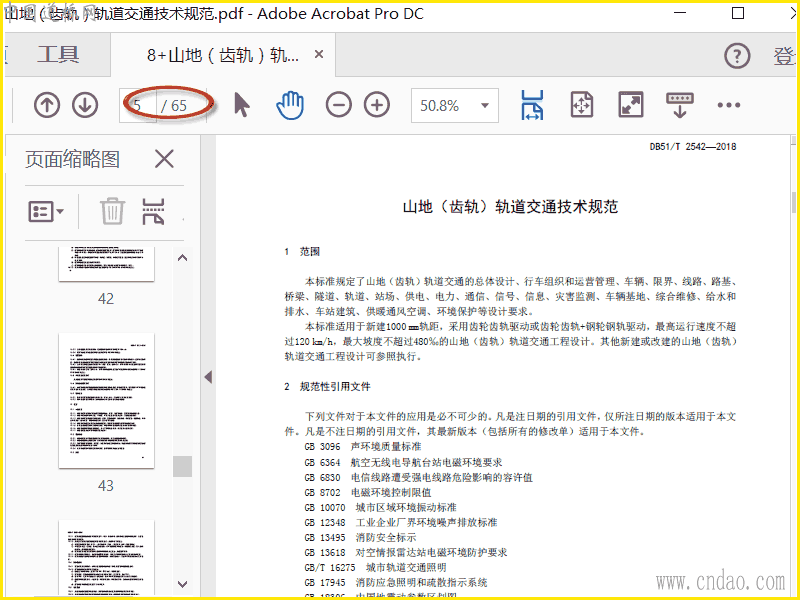The image size is (800, 600).
Task: Enable fit width scrolling mode
Action: point(532,105)
